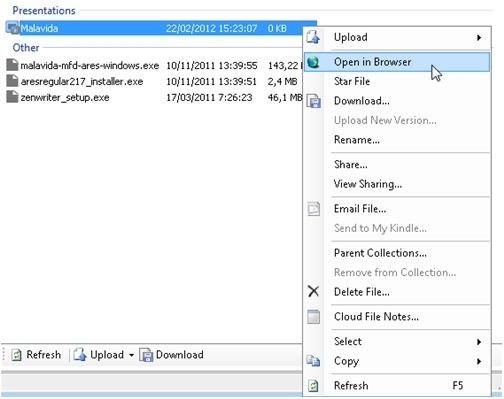Click Select entry in the context menu
The height and width of the screenshot is (399, 504).
[397, 342]
